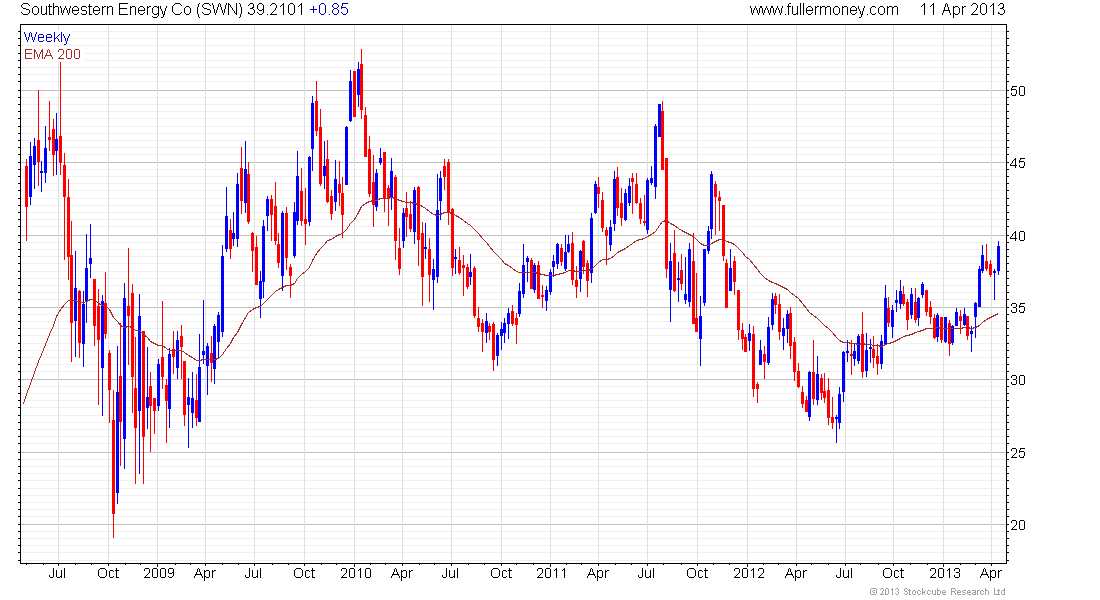Click the 2013 year label on time axis
The image size is (1100, 600).
[x=945, y=573]
